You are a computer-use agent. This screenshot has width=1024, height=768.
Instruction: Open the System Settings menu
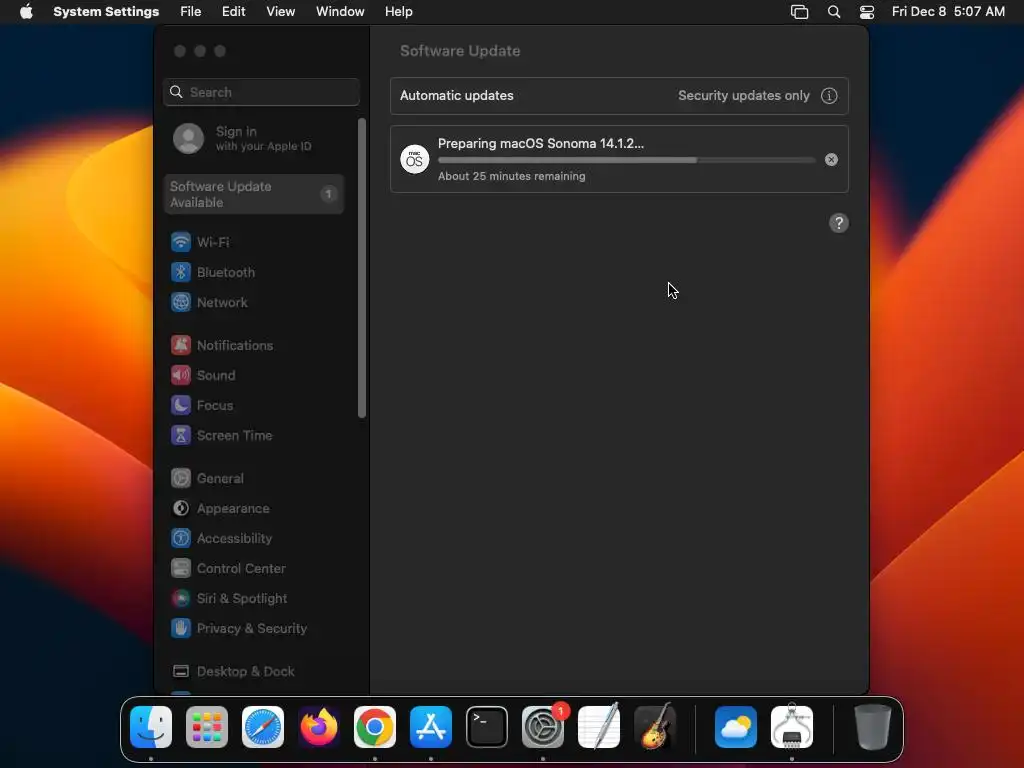(x=106, y=12)
